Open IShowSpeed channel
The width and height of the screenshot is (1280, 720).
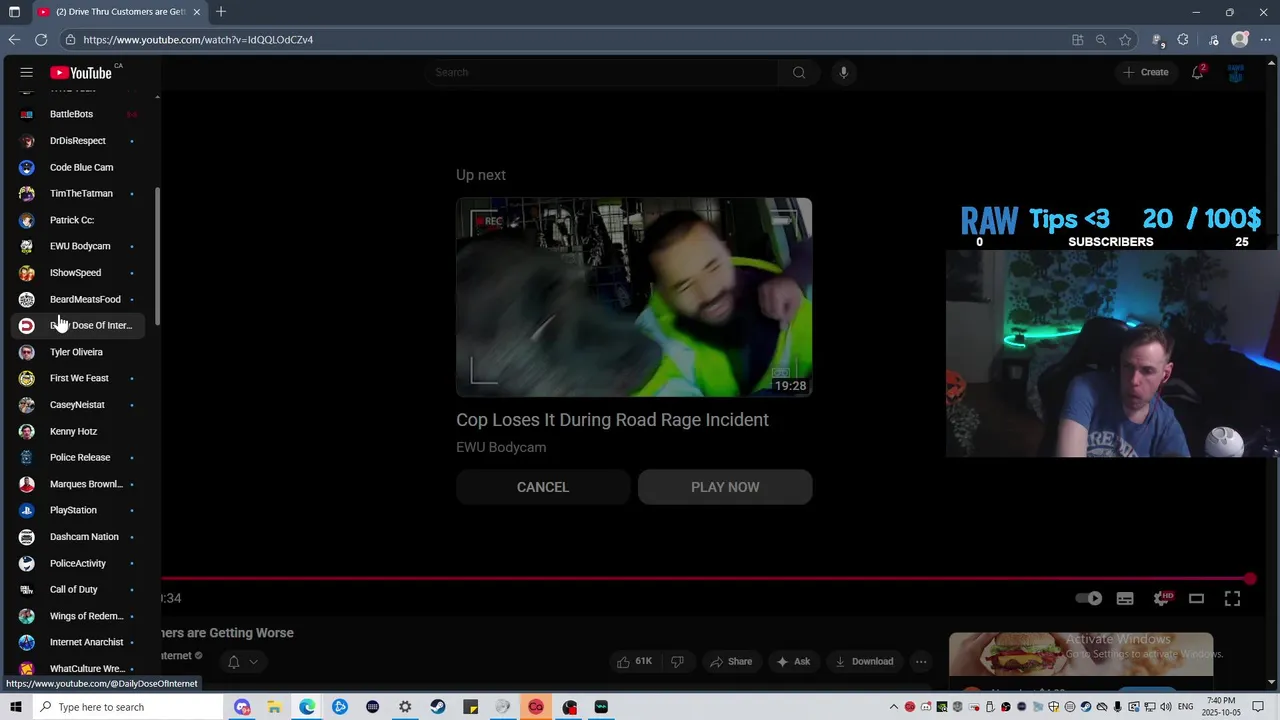(x=79, y=273)
